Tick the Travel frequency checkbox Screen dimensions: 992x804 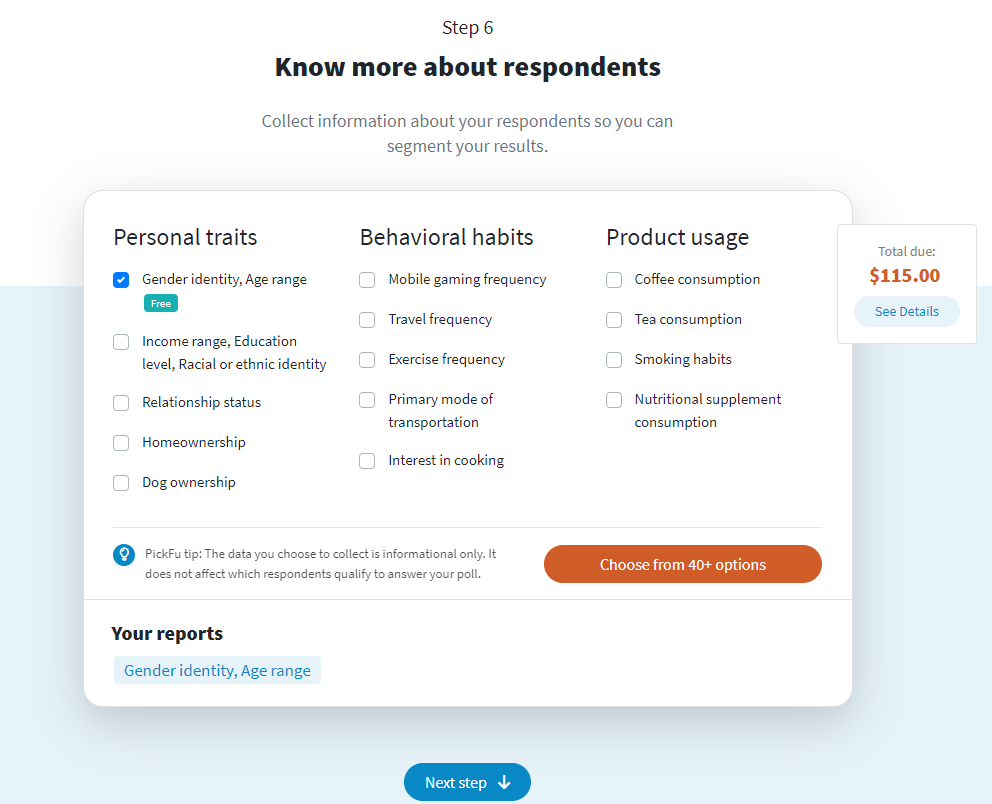(x=367, y=320)
